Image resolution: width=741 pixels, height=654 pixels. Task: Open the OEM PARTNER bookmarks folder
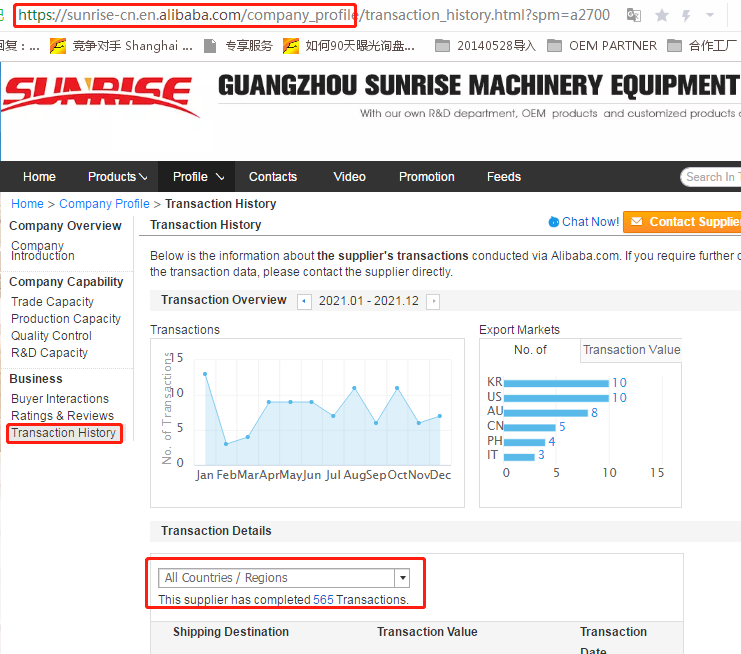click(602, 46)
